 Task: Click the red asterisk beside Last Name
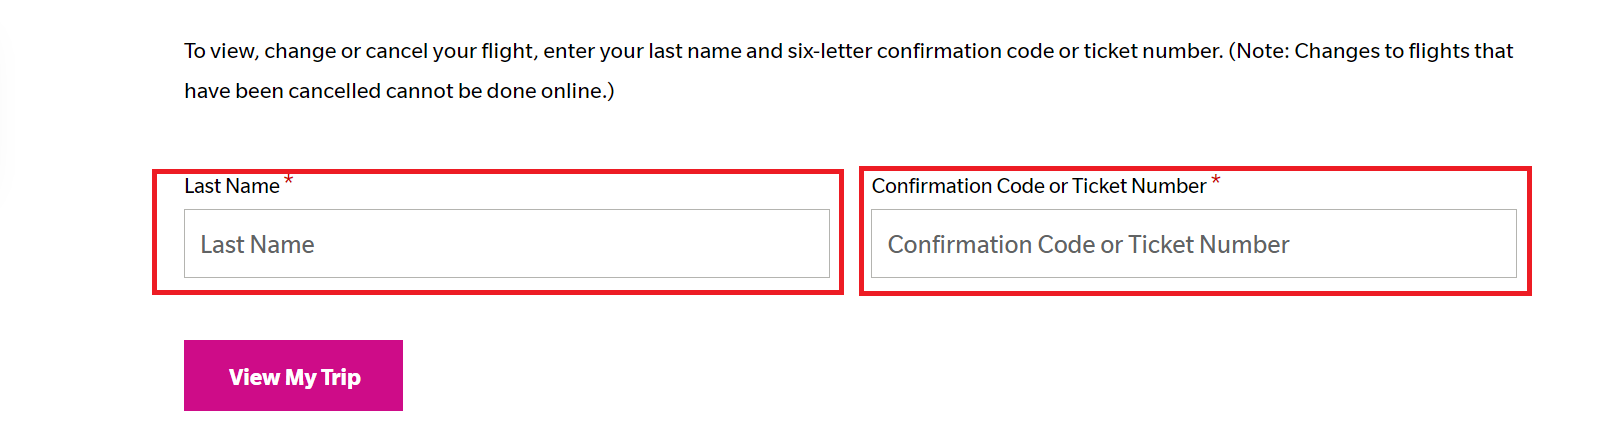[288, 181]
